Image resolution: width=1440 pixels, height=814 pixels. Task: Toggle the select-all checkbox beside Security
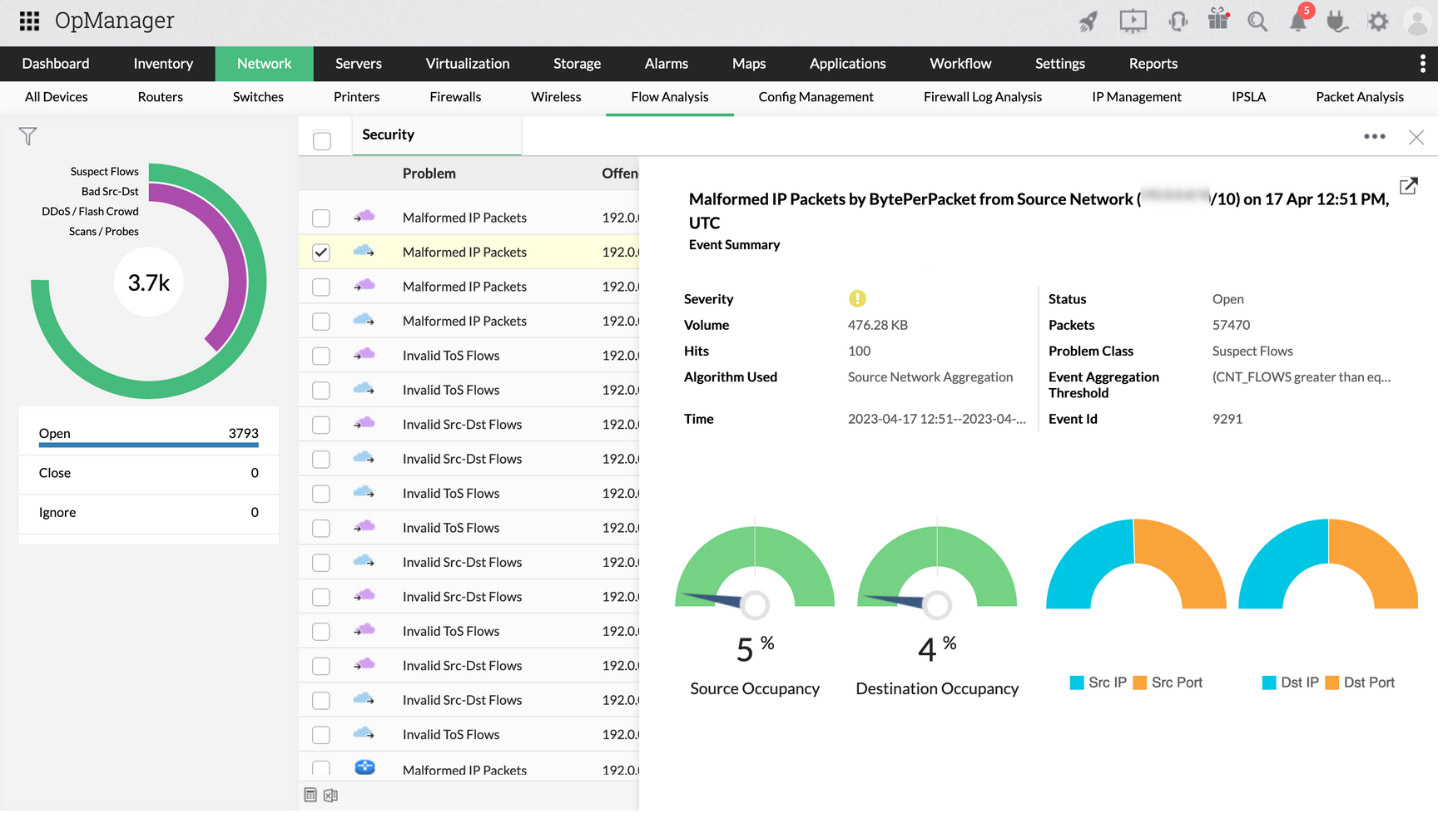pyautogui.click(x=322, y=141)
